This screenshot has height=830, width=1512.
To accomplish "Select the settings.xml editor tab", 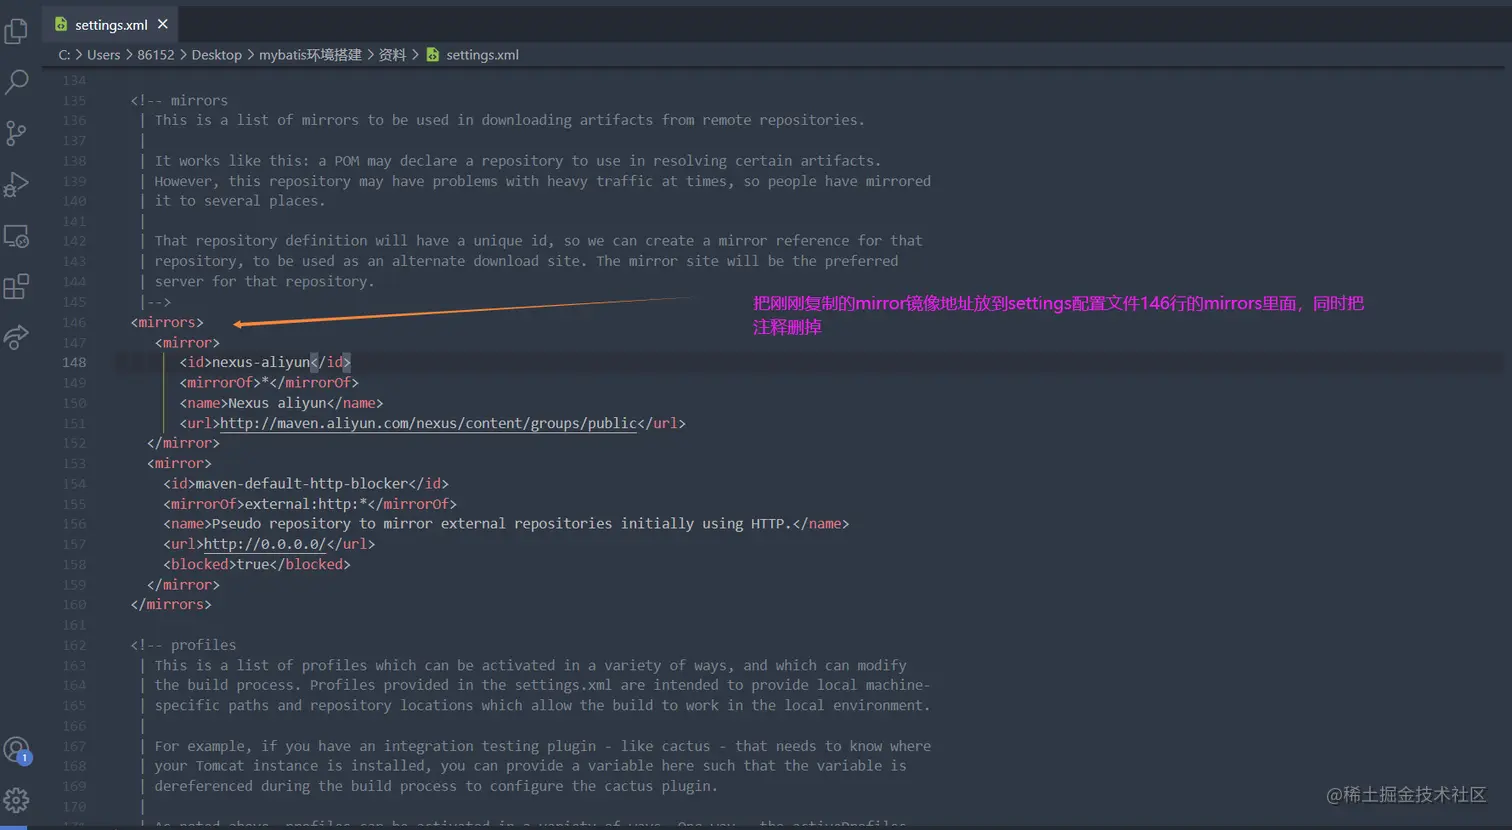I will [x=111, y=24].
